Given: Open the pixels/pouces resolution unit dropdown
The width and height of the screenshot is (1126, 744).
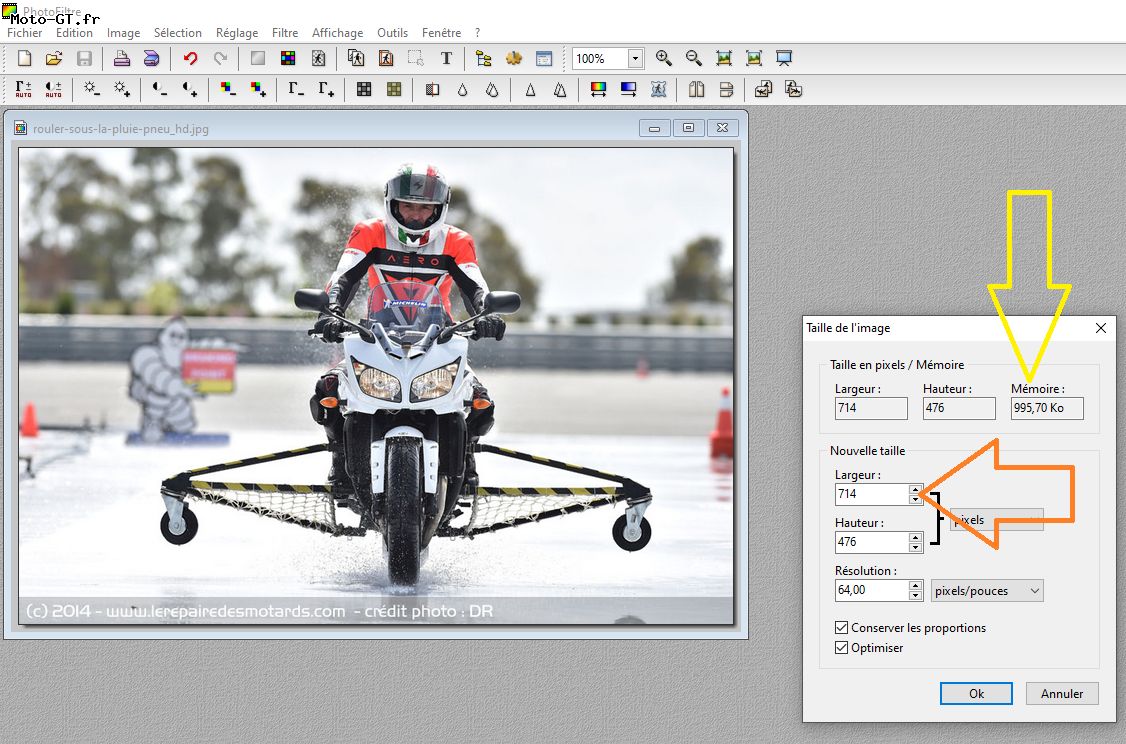Looking at the screenshot, I should (987, 591).
